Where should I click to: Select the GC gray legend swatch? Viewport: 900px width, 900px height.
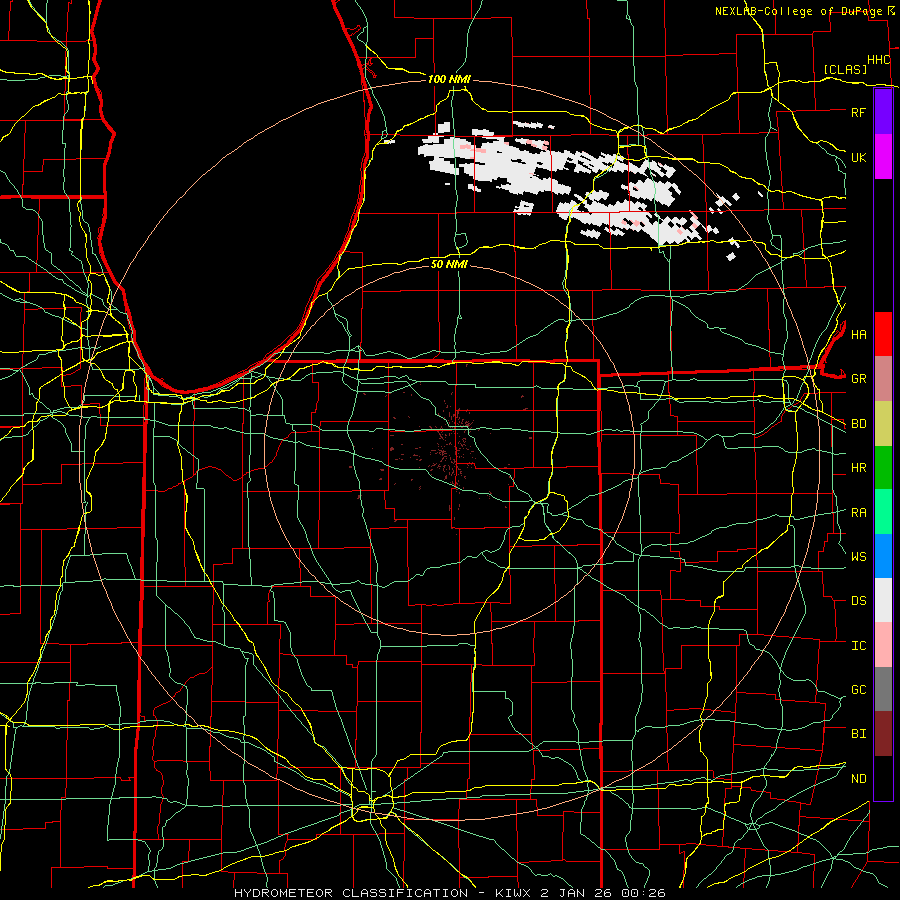(x=883, y=689)
